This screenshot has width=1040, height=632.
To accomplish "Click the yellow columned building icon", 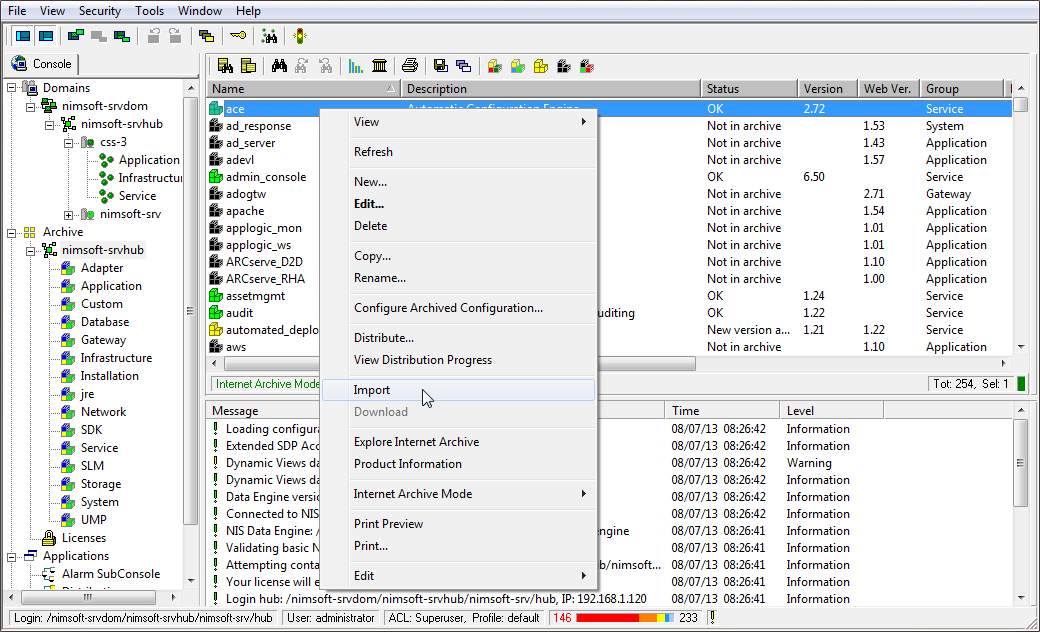I will click(379, 66).
